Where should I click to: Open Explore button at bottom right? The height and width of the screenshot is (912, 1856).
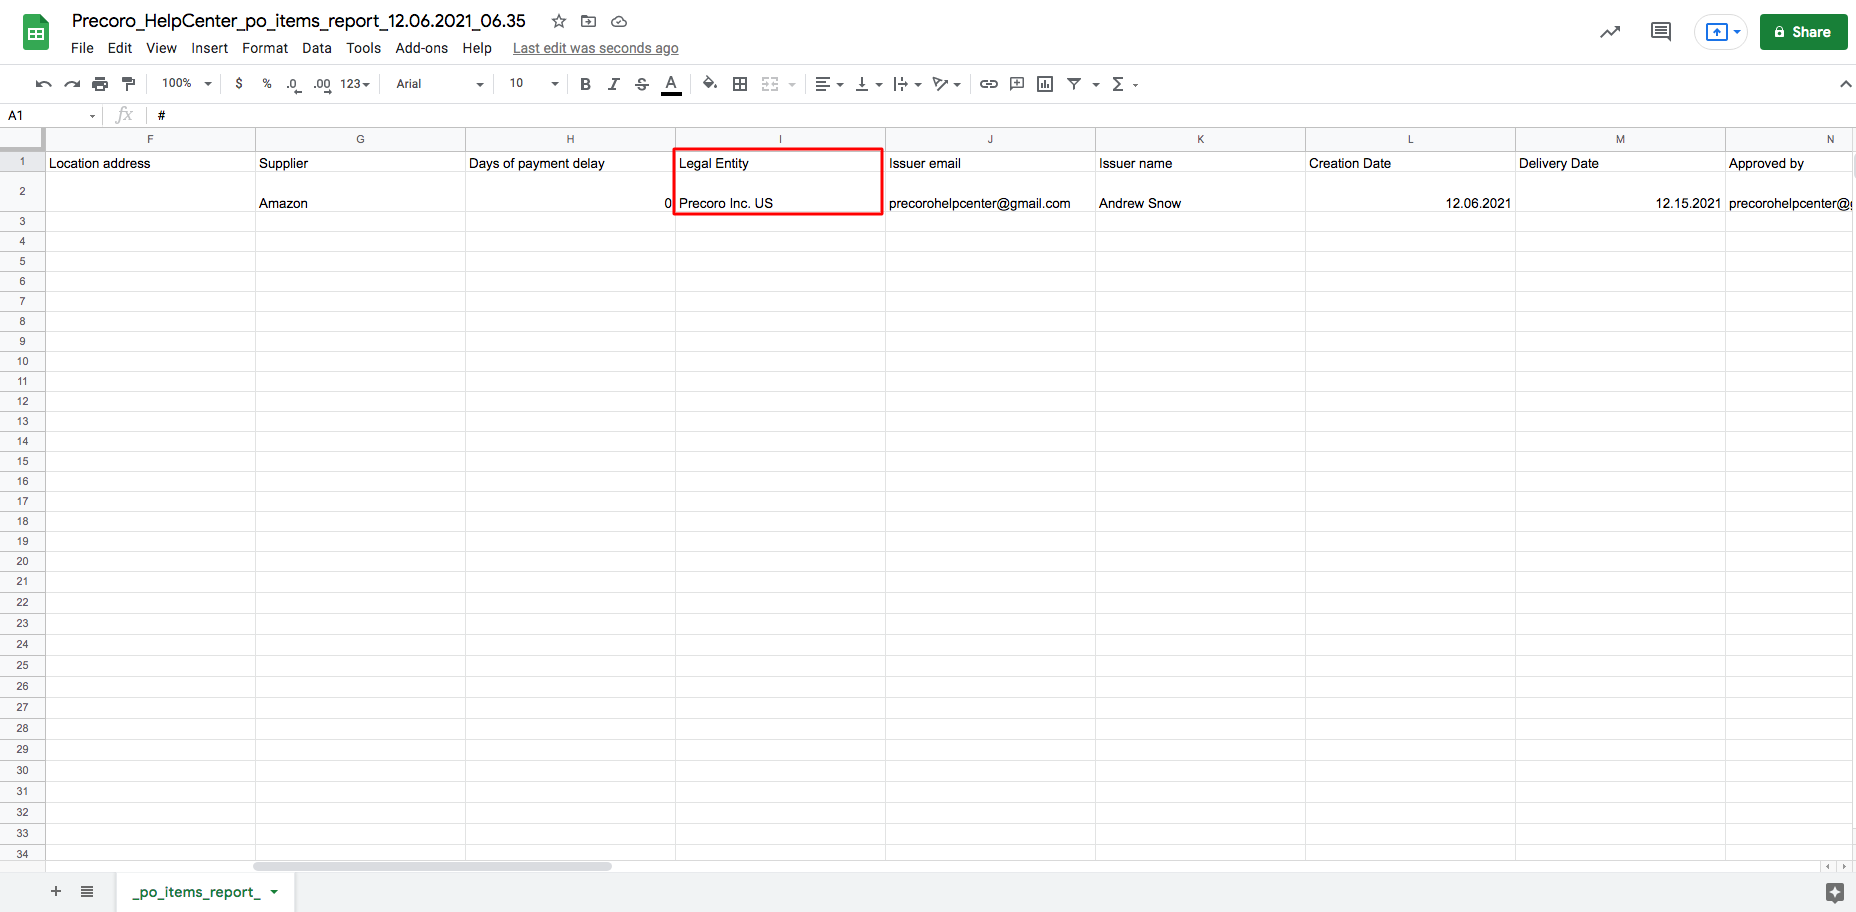point(1834,892)
